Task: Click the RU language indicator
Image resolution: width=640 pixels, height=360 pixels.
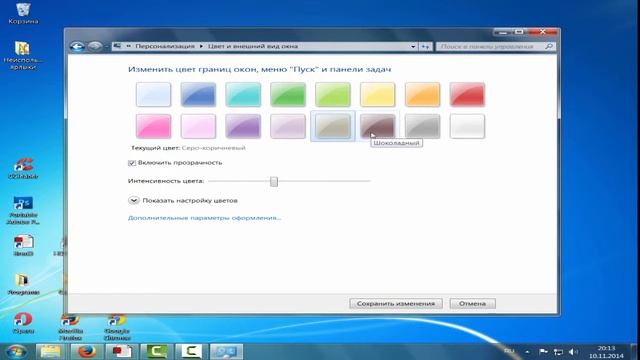Action: click(509, 351)
